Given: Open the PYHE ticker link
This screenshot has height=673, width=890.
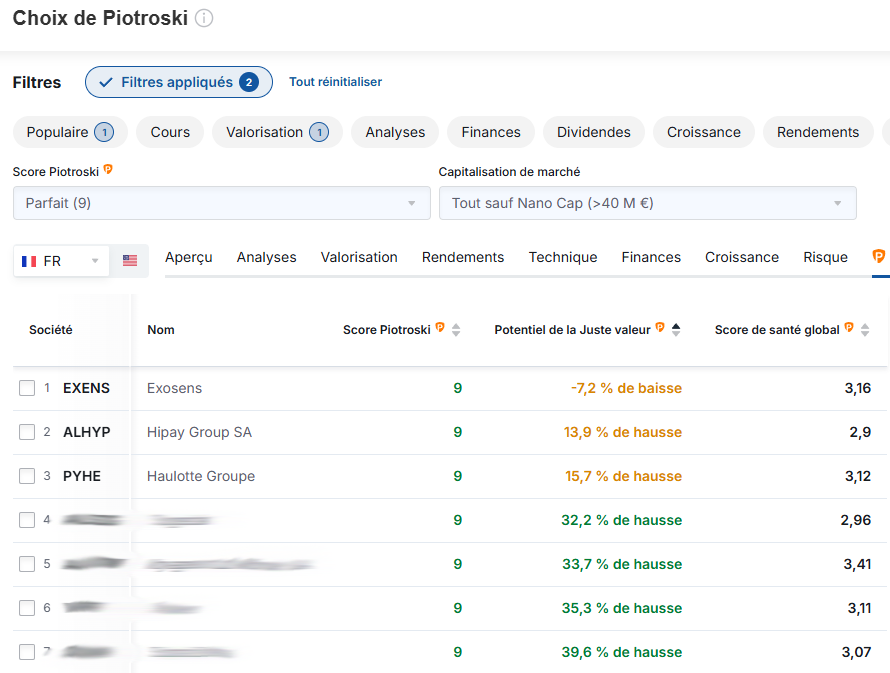Looking at the screenshot, I should coord(82,476).
